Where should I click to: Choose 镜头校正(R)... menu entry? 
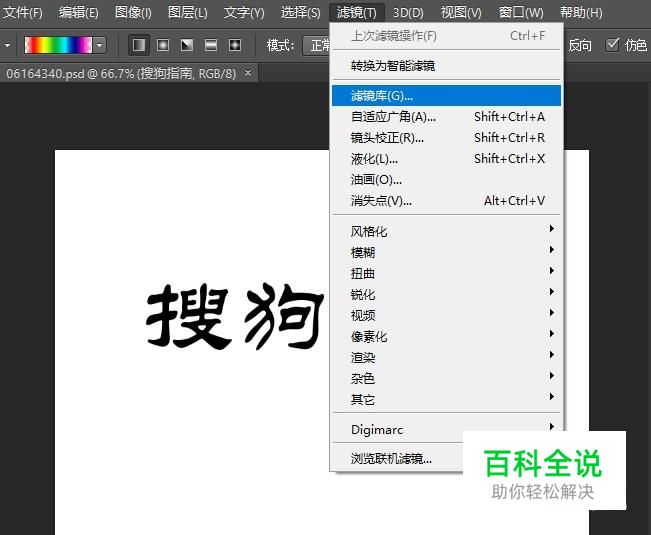pos(446,138)
